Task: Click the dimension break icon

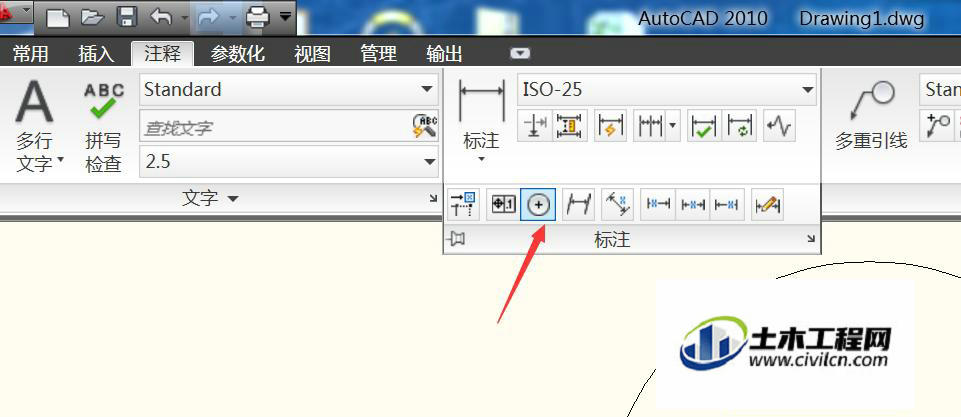Action: [x=534, y=126]
